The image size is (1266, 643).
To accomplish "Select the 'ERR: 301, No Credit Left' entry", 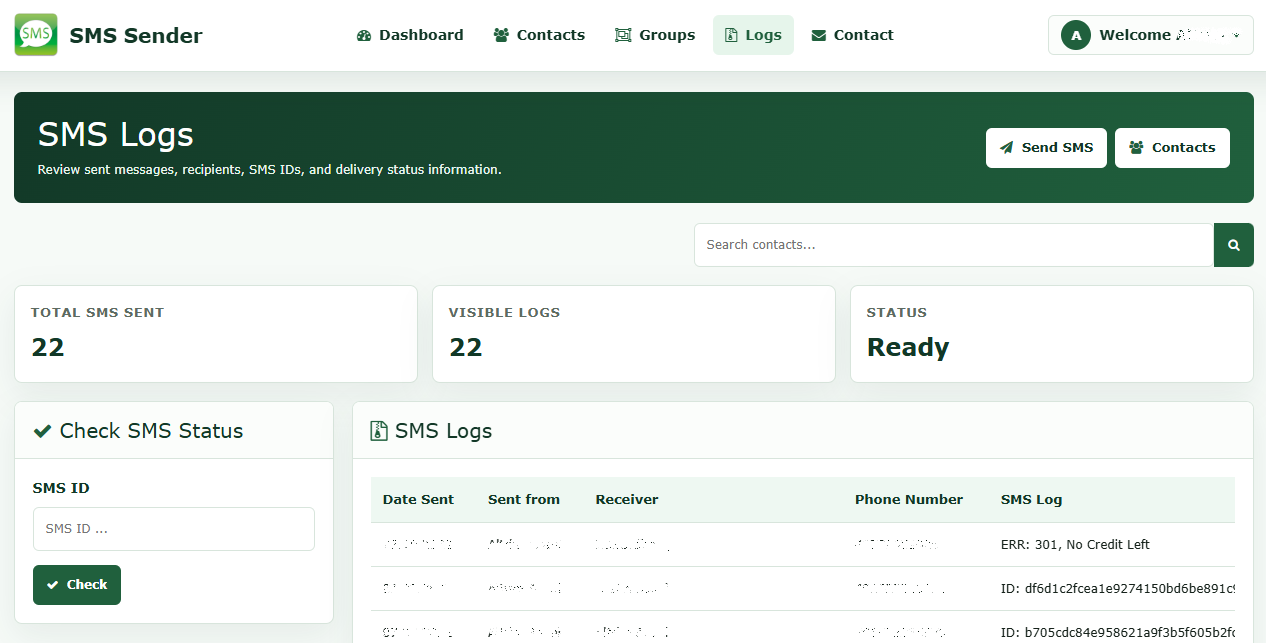I will [1075, 545].
